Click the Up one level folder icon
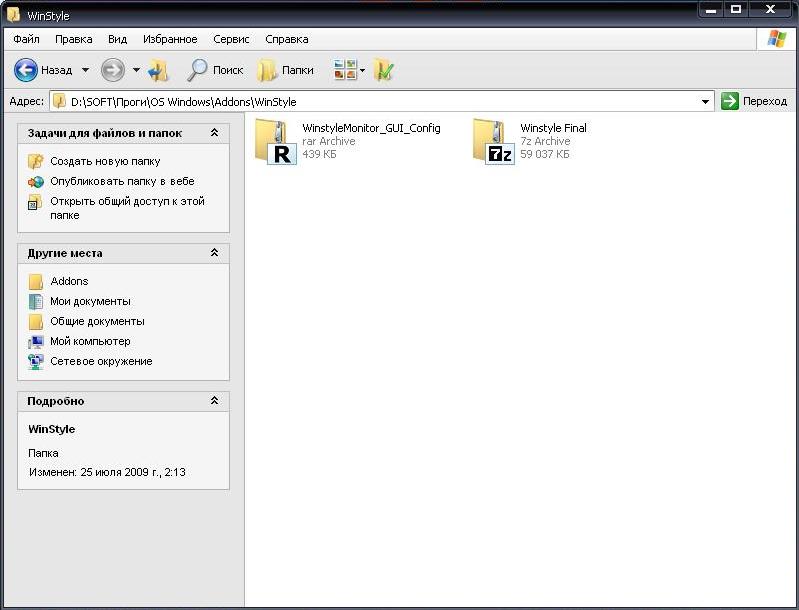799x610 pixels. coord(158,70)
